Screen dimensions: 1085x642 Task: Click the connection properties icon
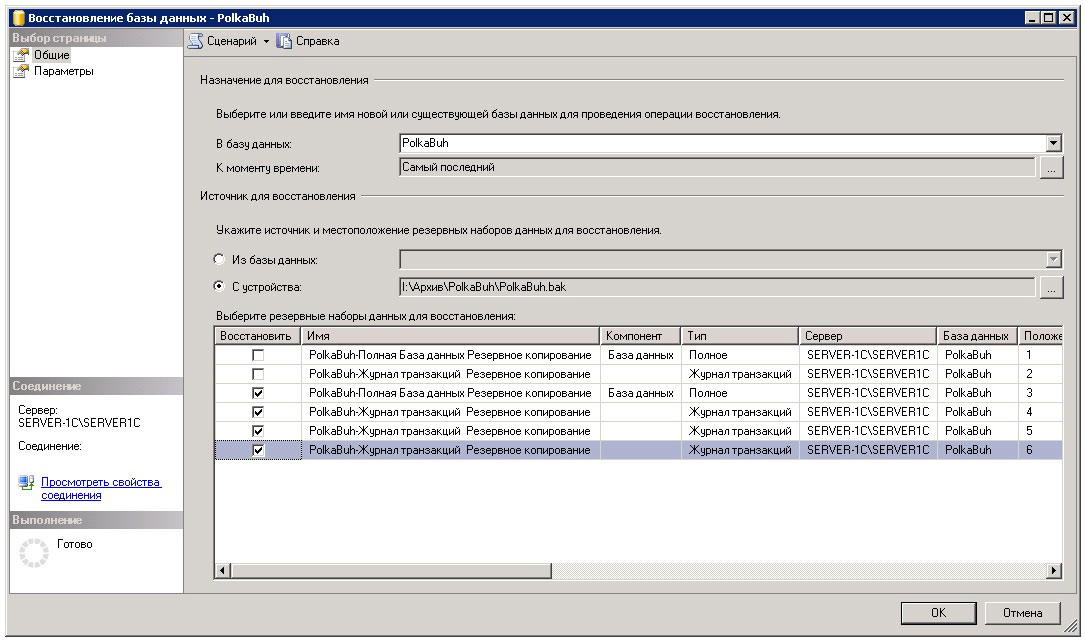pos(27,484)
